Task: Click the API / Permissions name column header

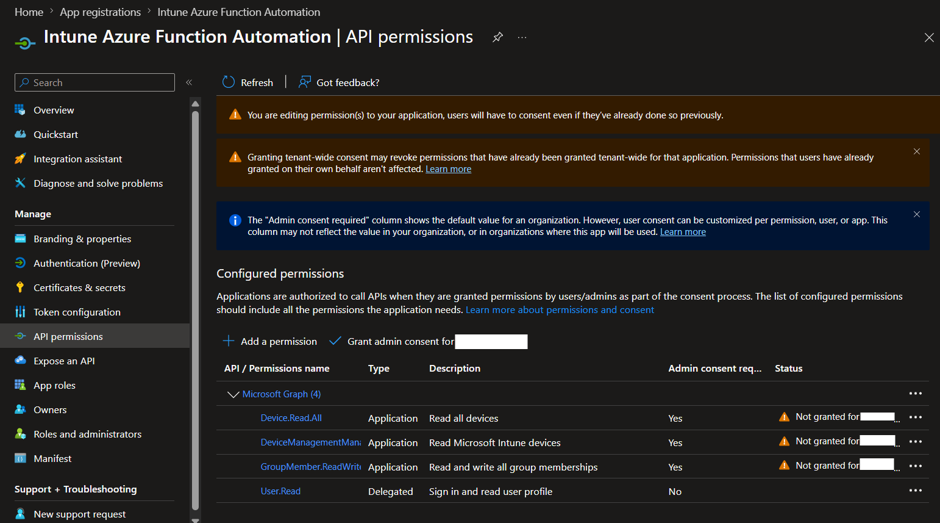Action: coord(276,368)
